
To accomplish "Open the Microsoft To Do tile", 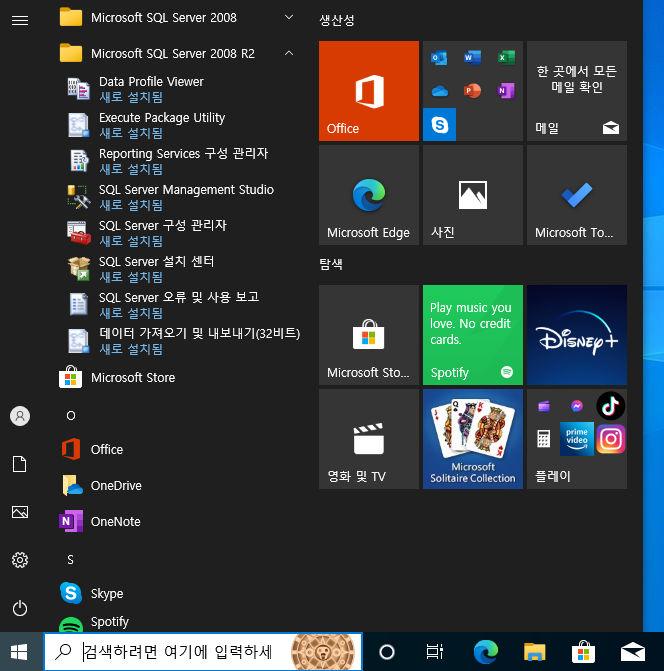I will pos(577,195).
